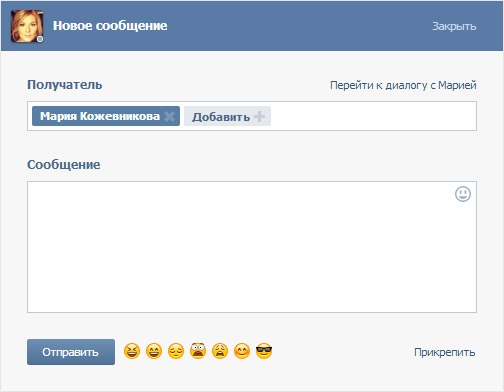Insert the shocked screaming emoji
The height and width of the screenshot is (392, 504).
tap(198, 351)
